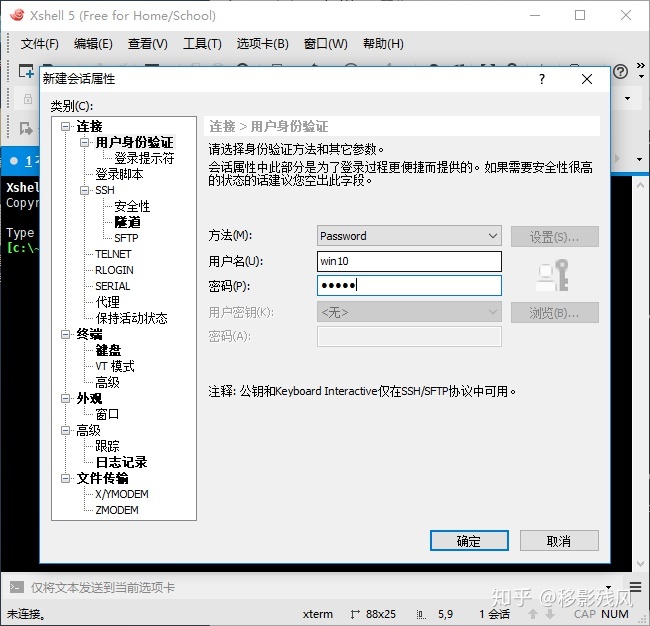Select 登录提示符 in the tree
The height and width of the screenshot is (626, 650).
pyautogui.click(x=144, y=158)
